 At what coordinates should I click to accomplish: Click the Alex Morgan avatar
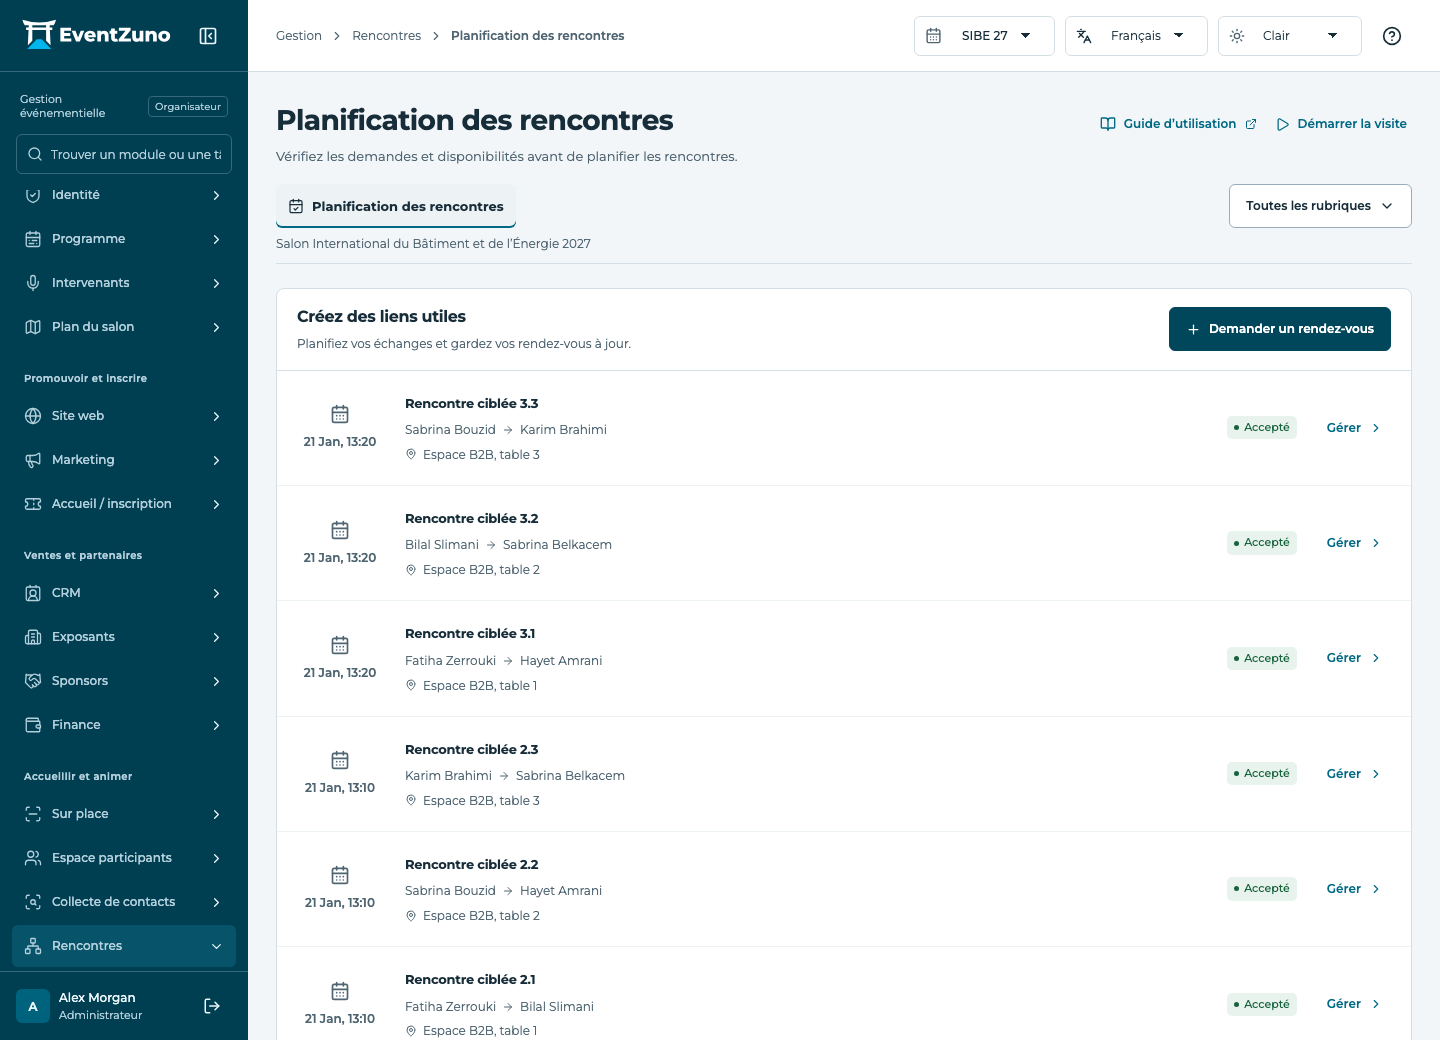pos(33,1006)
